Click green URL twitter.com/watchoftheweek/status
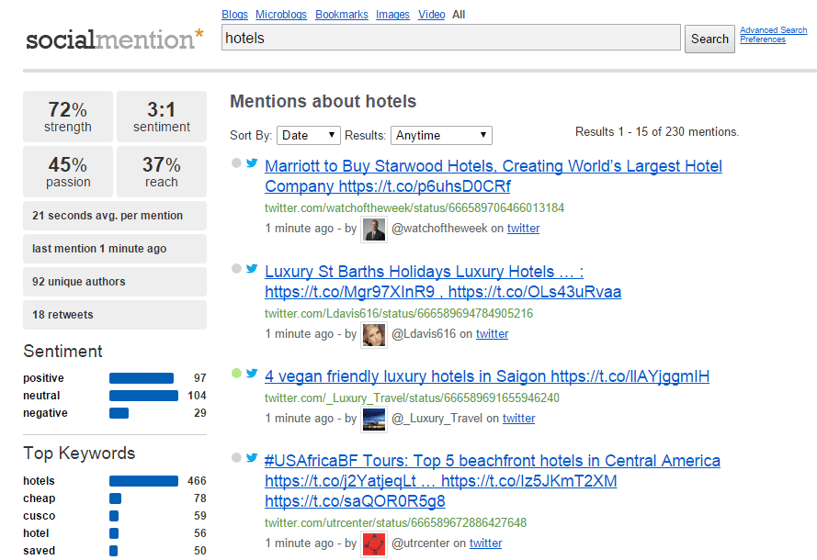Image resolution: width=817 pixels, height=560 pixels. pos(414,208)
